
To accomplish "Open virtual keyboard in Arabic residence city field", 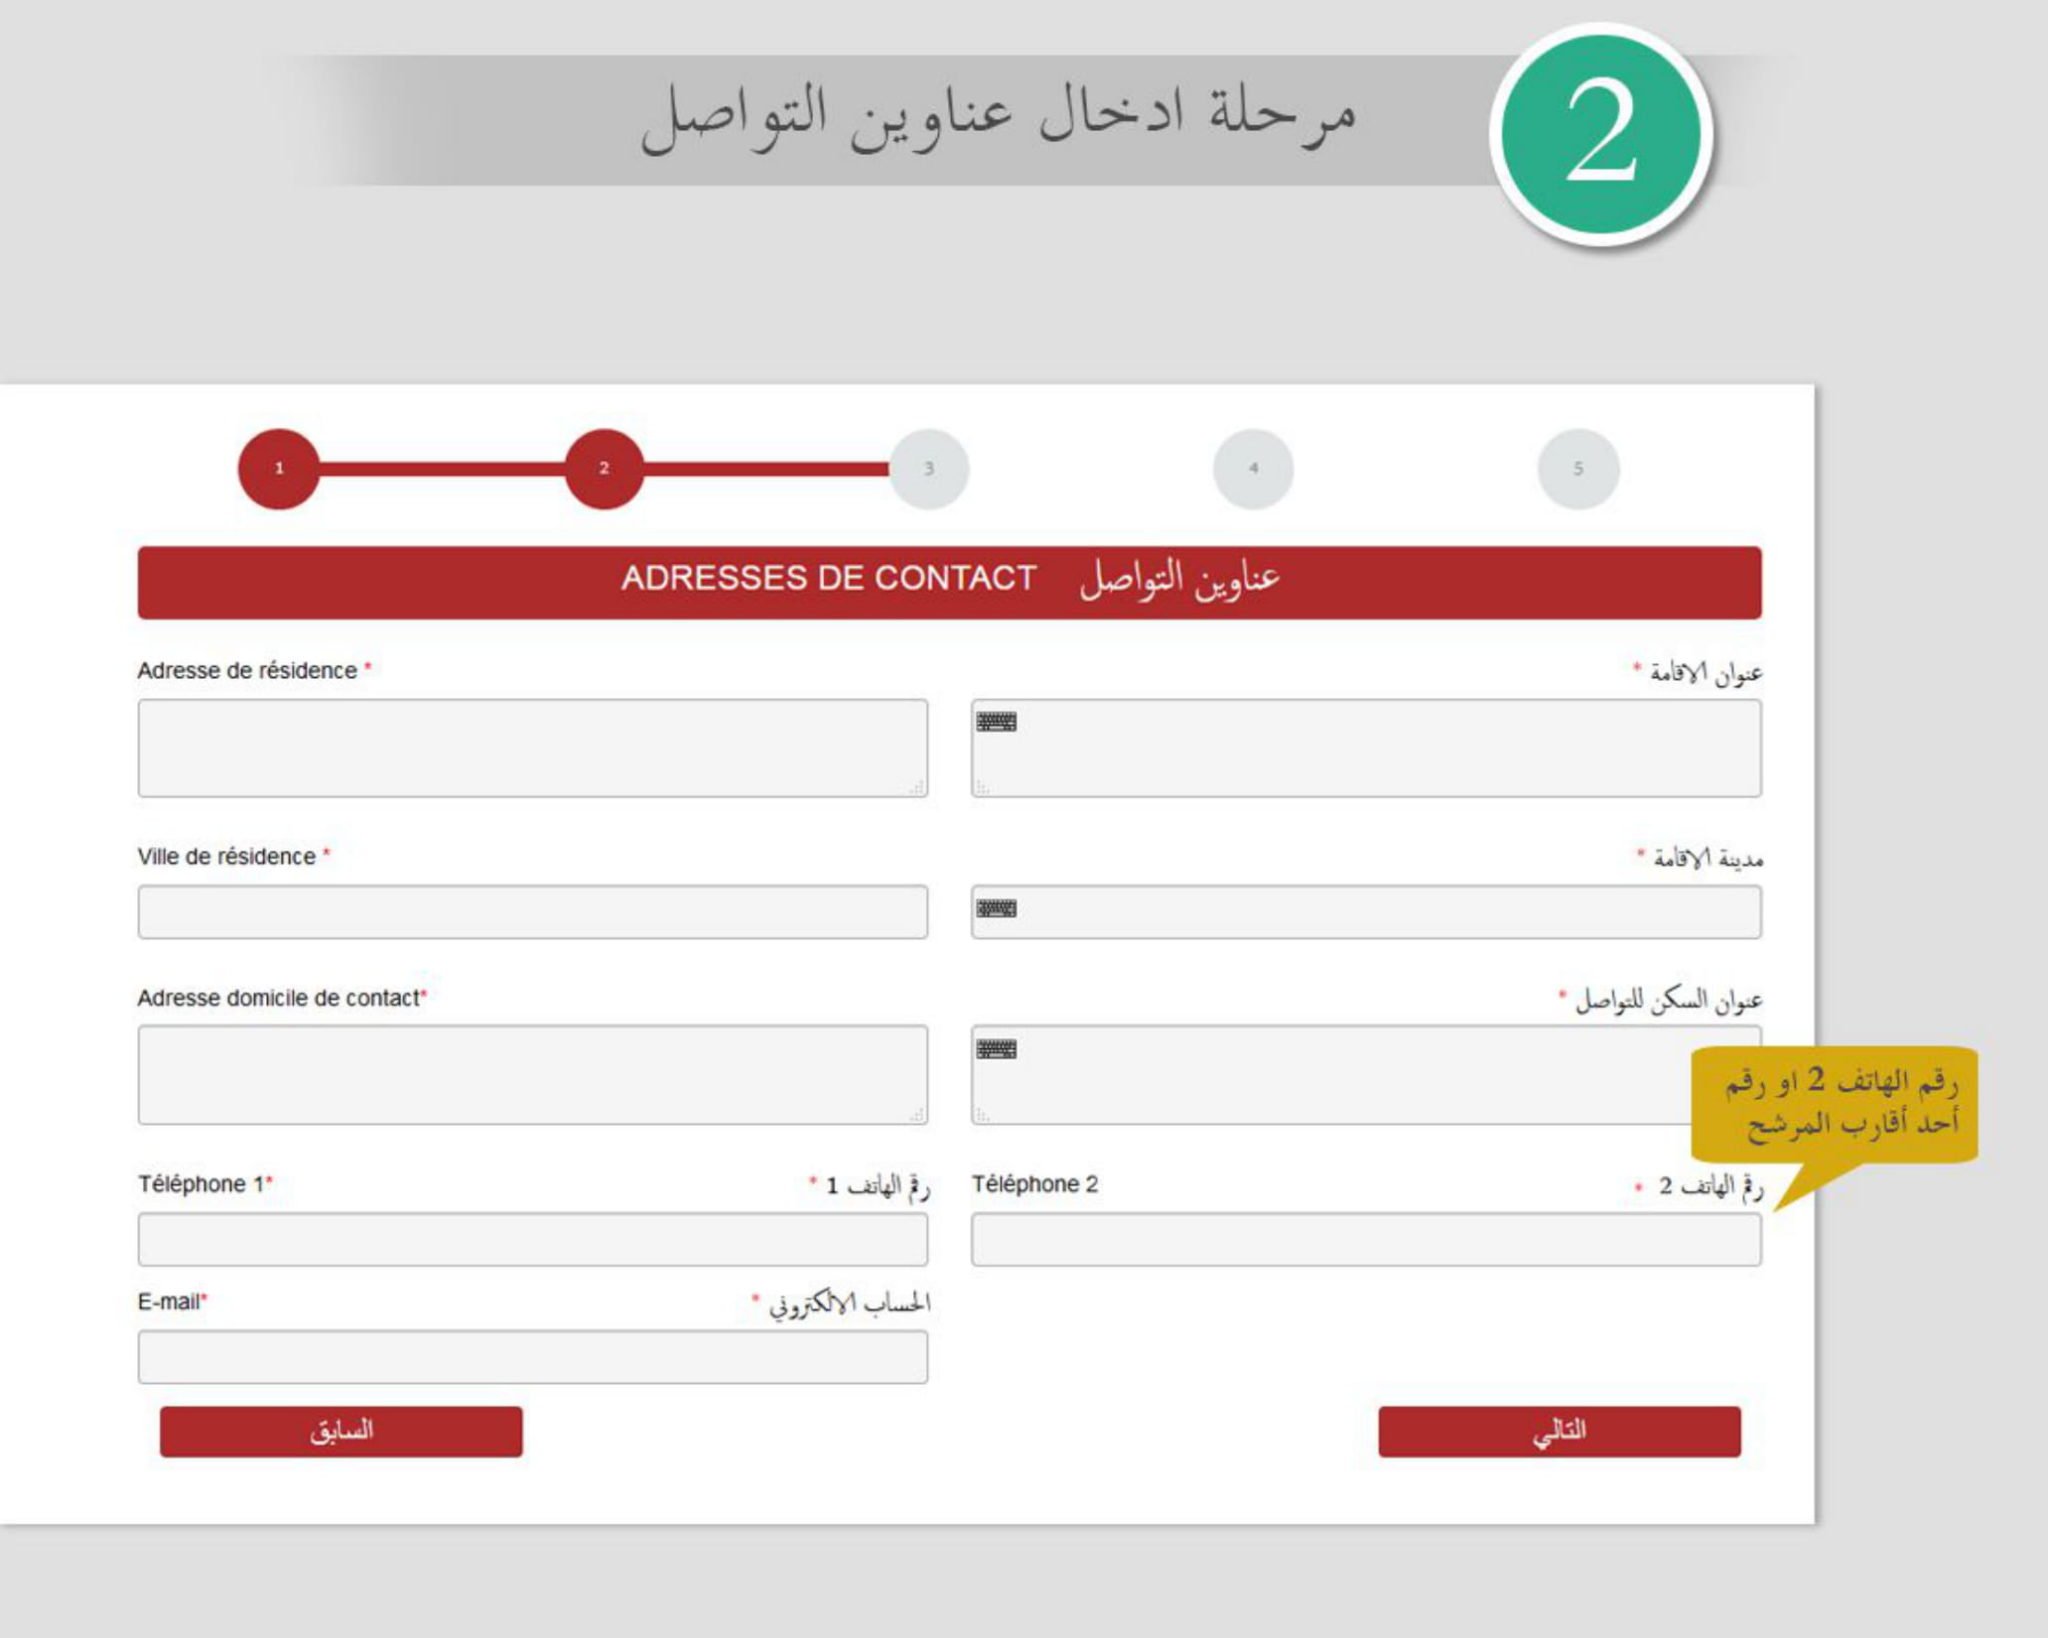I will [996, 908].
